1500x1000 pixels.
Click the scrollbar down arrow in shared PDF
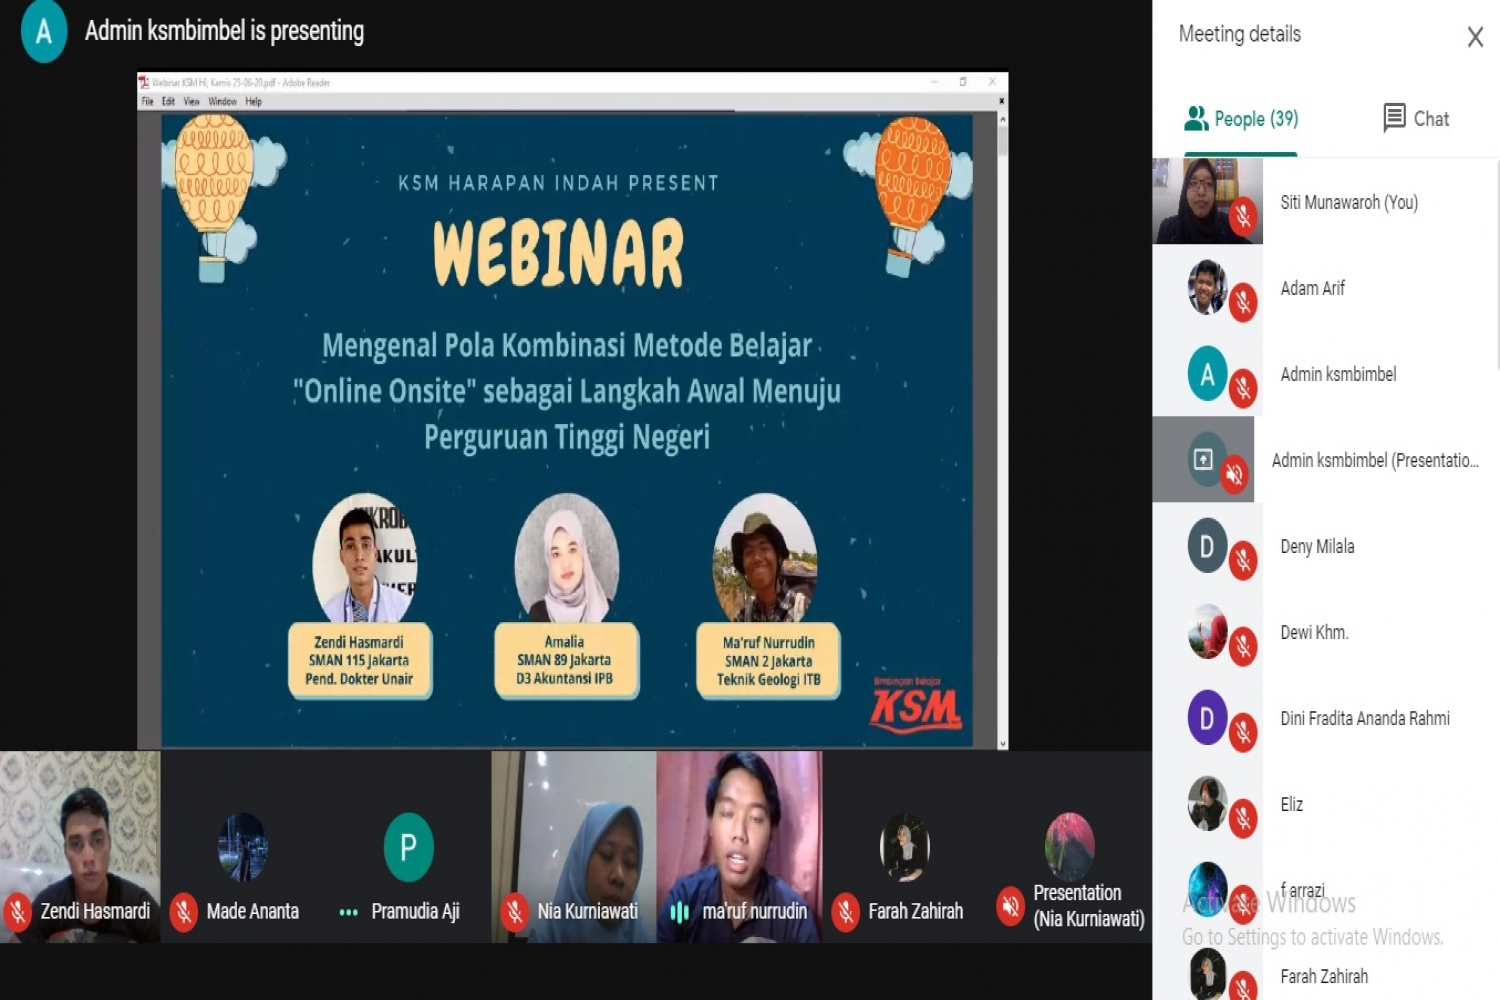click(x=1002, y=743)
